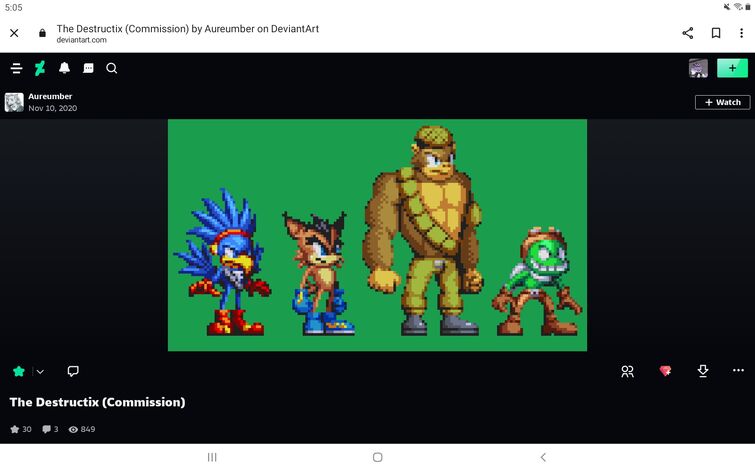Share the page using the share icon
This screenshot has height=472, width=755.
(688, 33)
